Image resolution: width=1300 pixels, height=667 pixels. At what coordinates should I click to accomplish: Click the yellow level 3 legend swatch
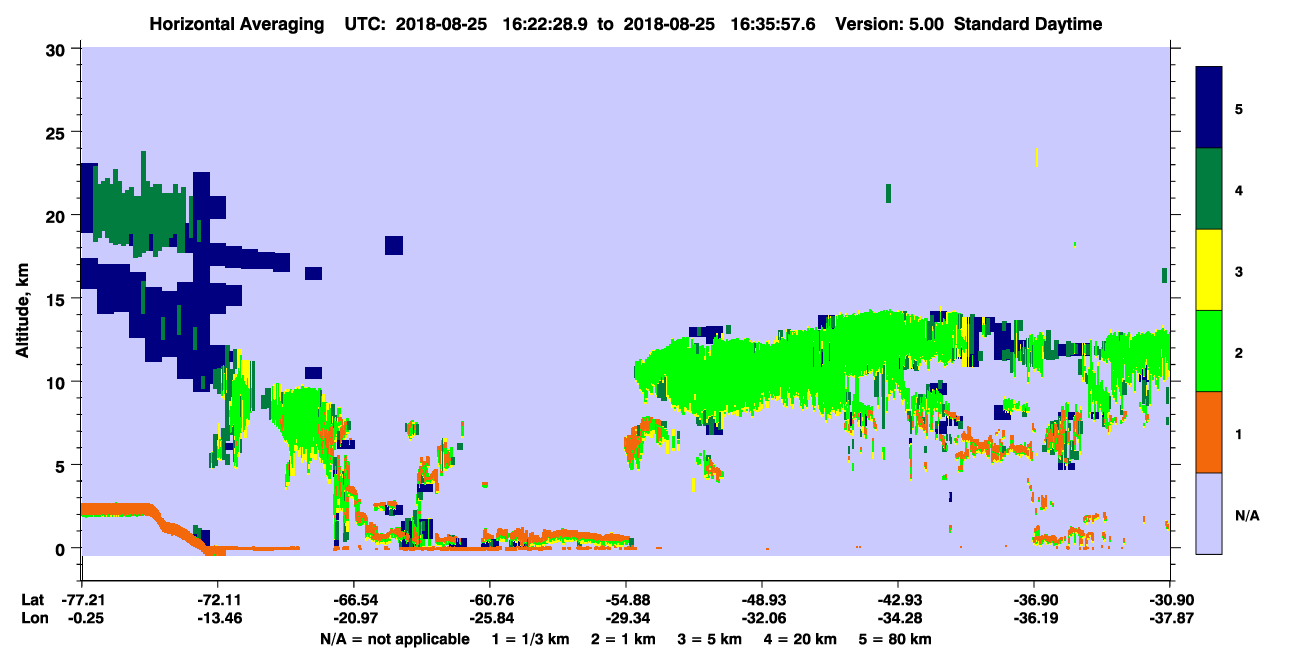(1209, 270)
